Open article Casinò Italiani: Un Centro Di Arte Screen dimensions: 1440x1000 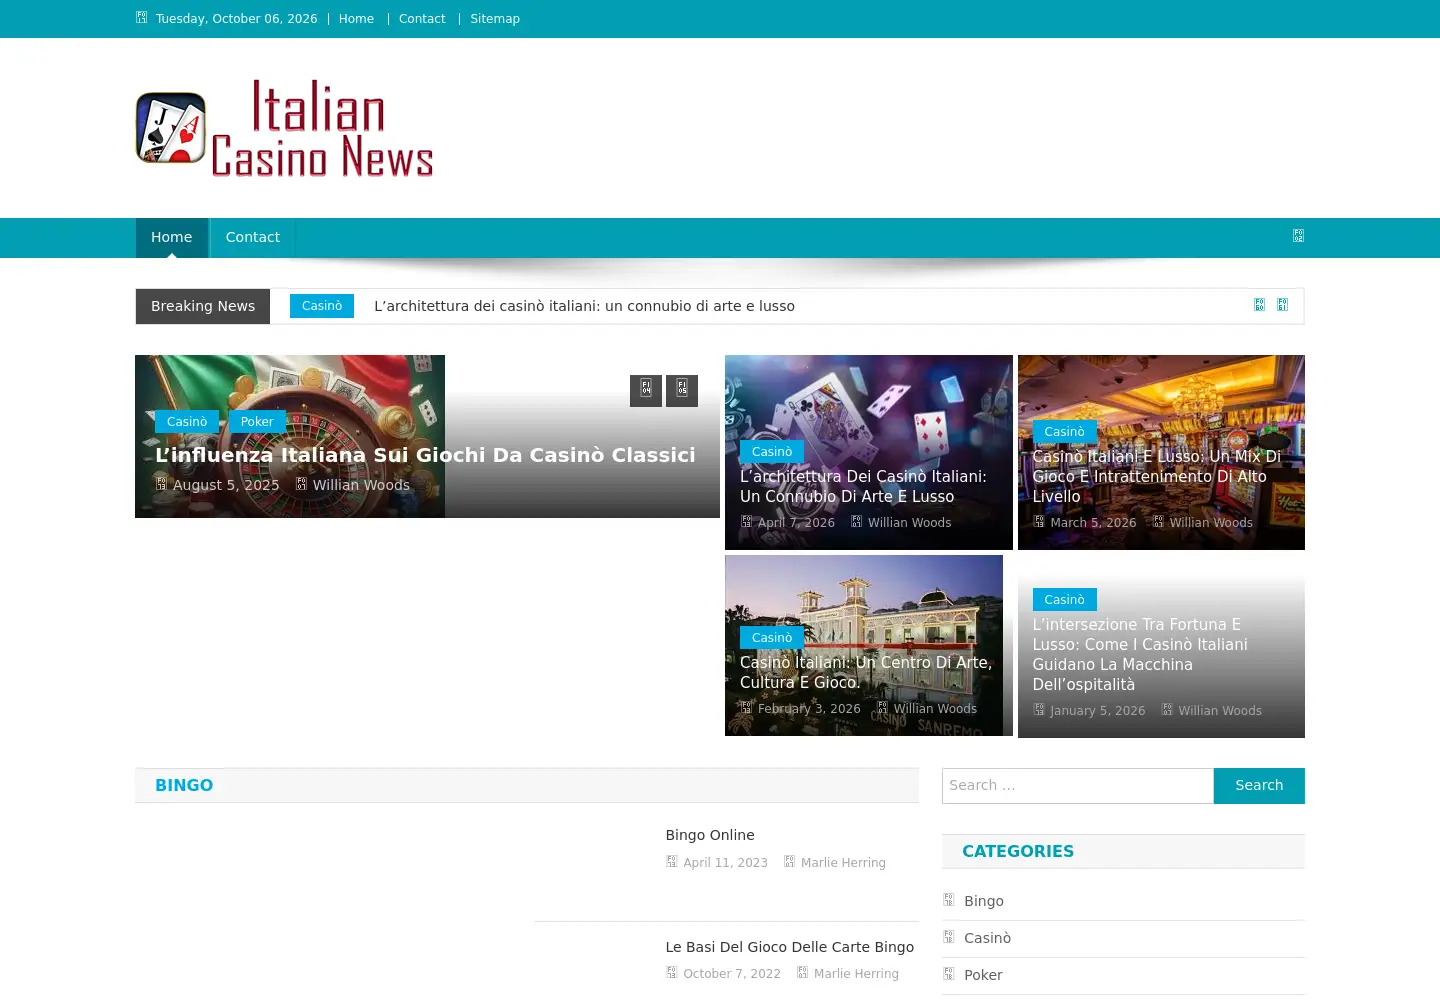click(866, 672)
